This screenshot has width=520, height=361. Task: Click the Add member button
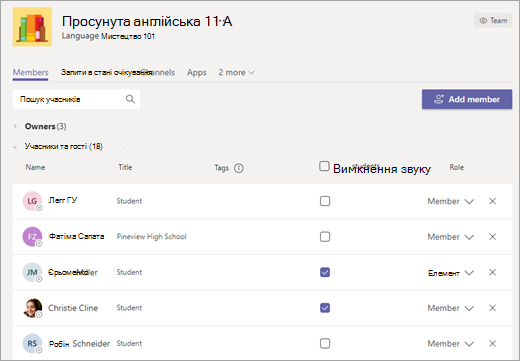(x=467, y=99)
